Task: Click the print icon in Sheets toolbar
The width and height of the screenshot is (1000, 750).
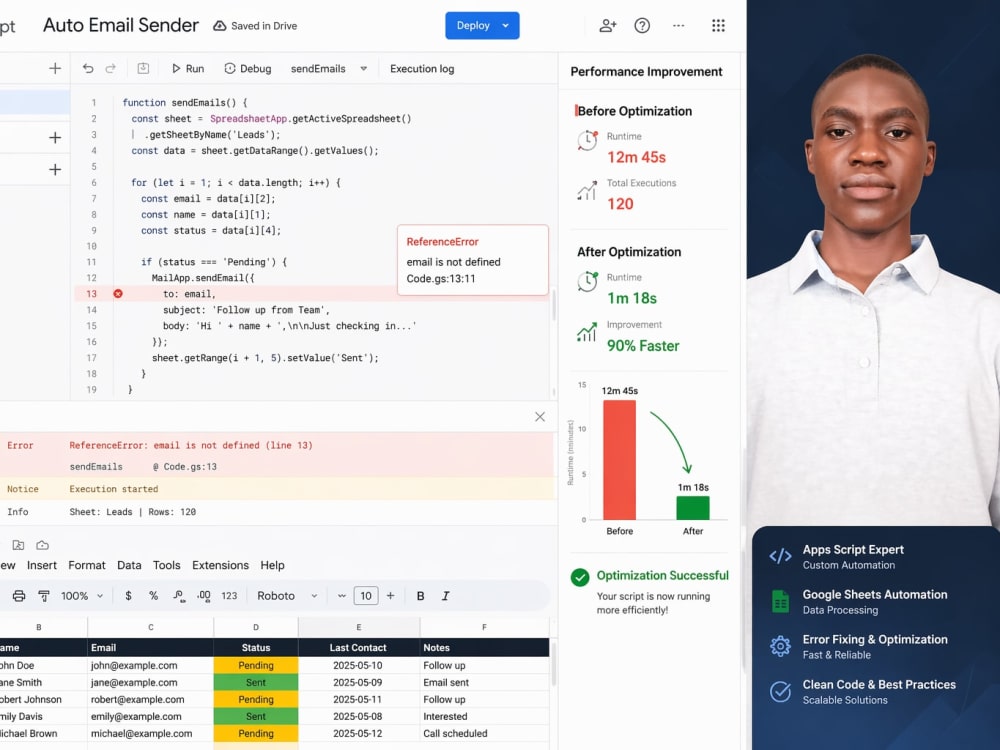Action: 19,596
